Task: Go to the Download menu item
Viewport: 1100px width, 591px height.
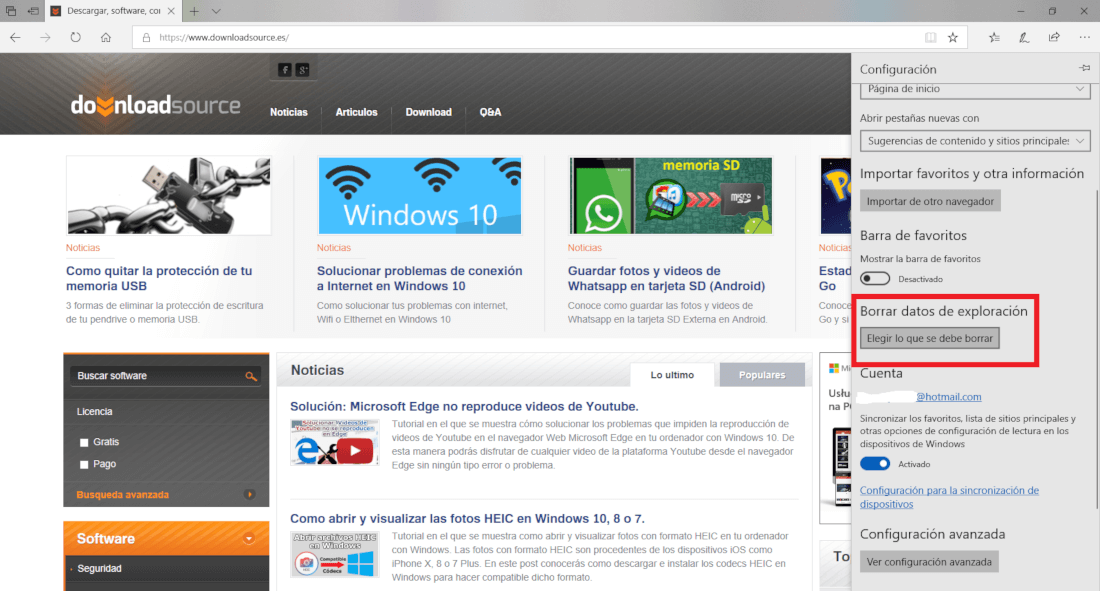Action: [429, 112]
